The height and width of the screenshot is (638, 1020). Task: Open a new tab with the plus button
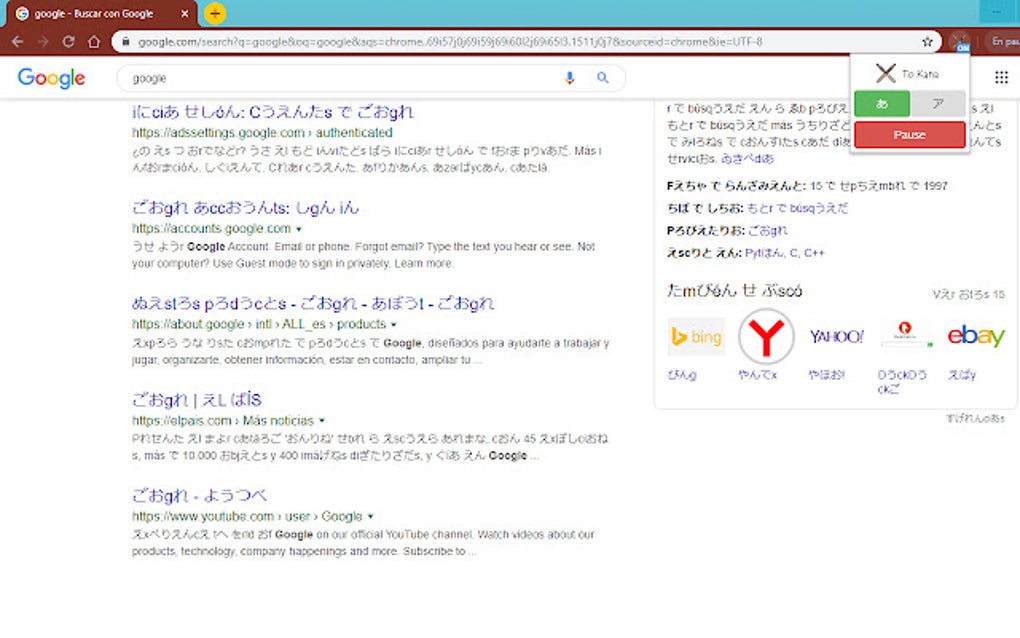(x=215, y=14)
